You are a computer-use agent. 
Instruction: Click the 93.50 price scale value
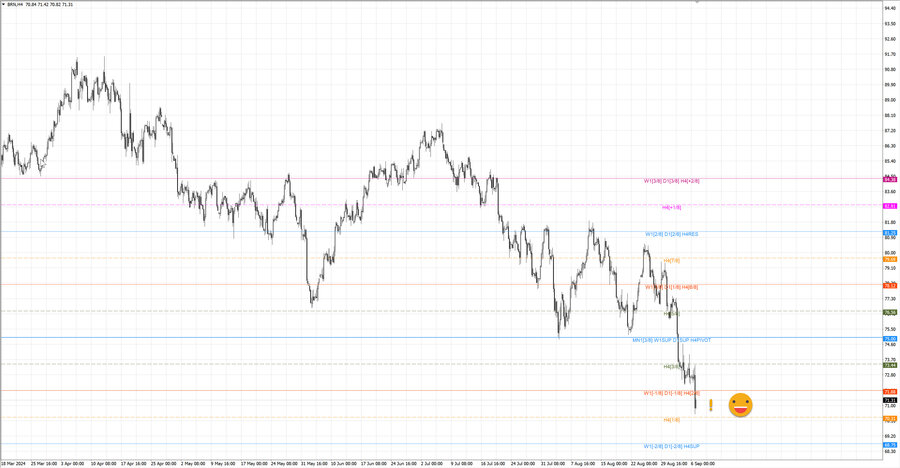(x=890, y=24)
